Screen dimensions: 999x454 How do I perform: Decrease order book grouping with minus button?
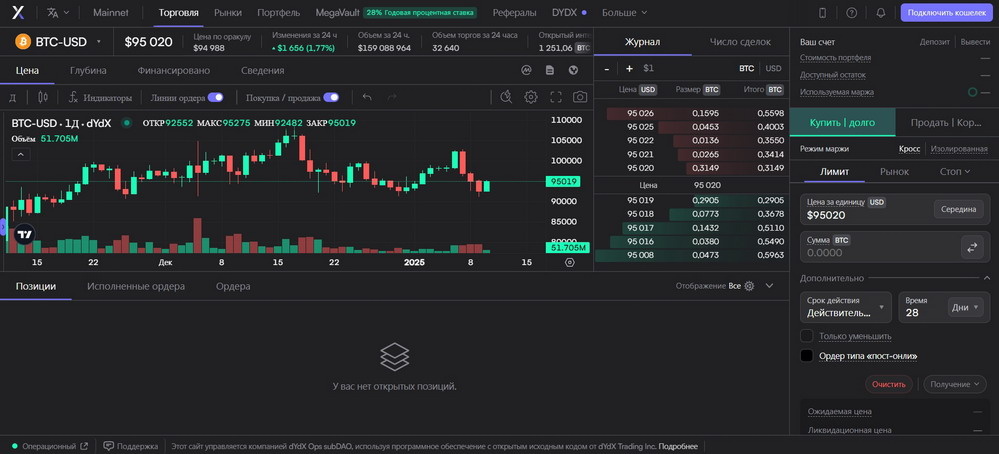point(607,69)
